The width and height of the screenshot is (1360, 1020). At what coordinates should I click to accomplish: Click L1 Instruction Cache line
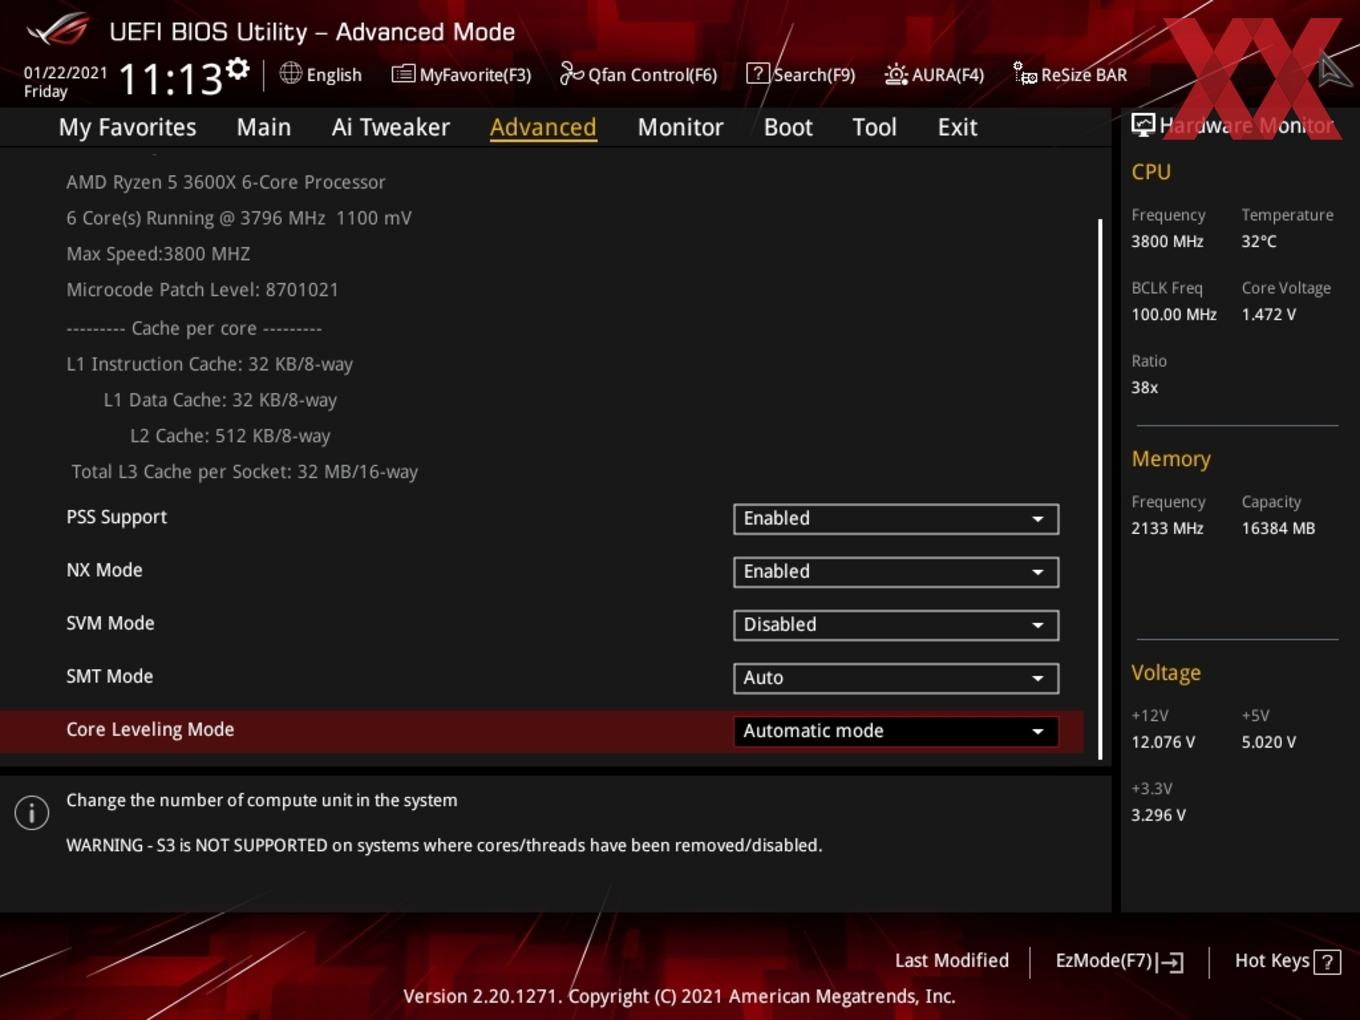210,364
